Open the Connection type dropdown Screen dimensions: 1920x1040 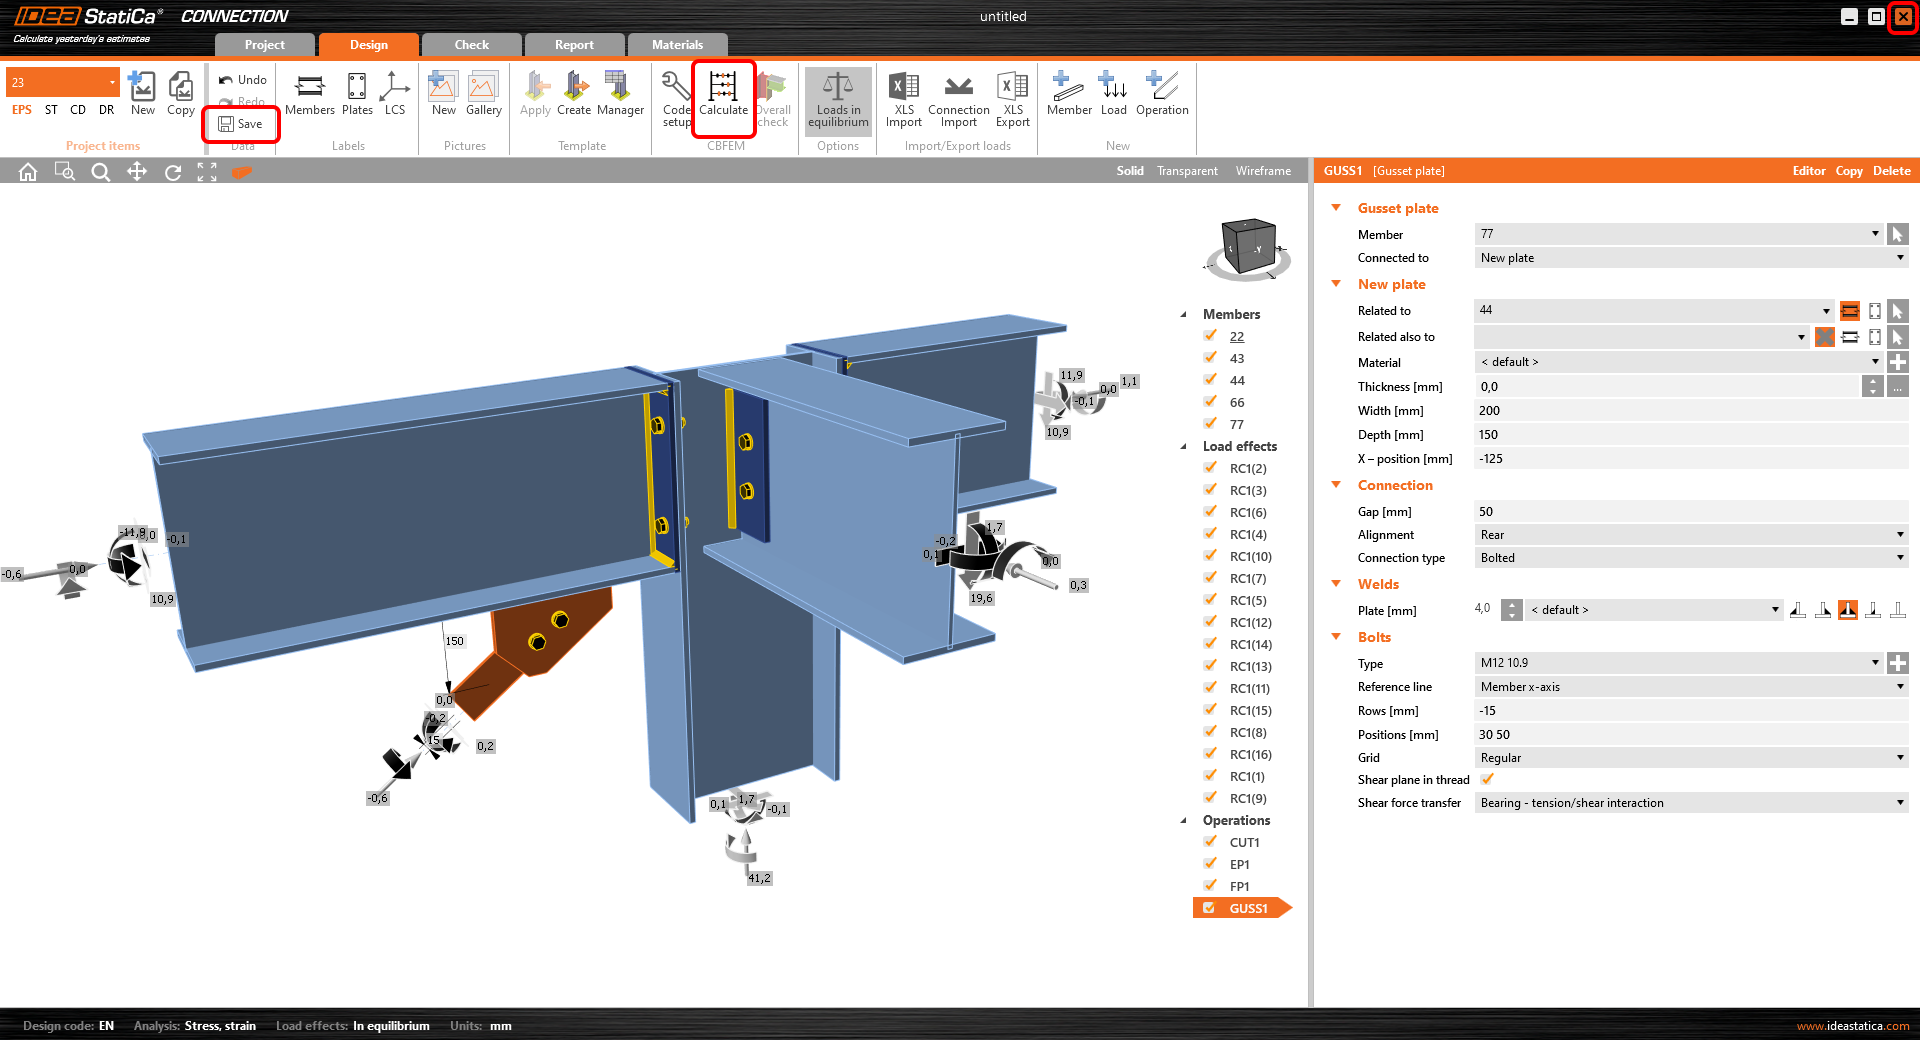point(1690,558)
